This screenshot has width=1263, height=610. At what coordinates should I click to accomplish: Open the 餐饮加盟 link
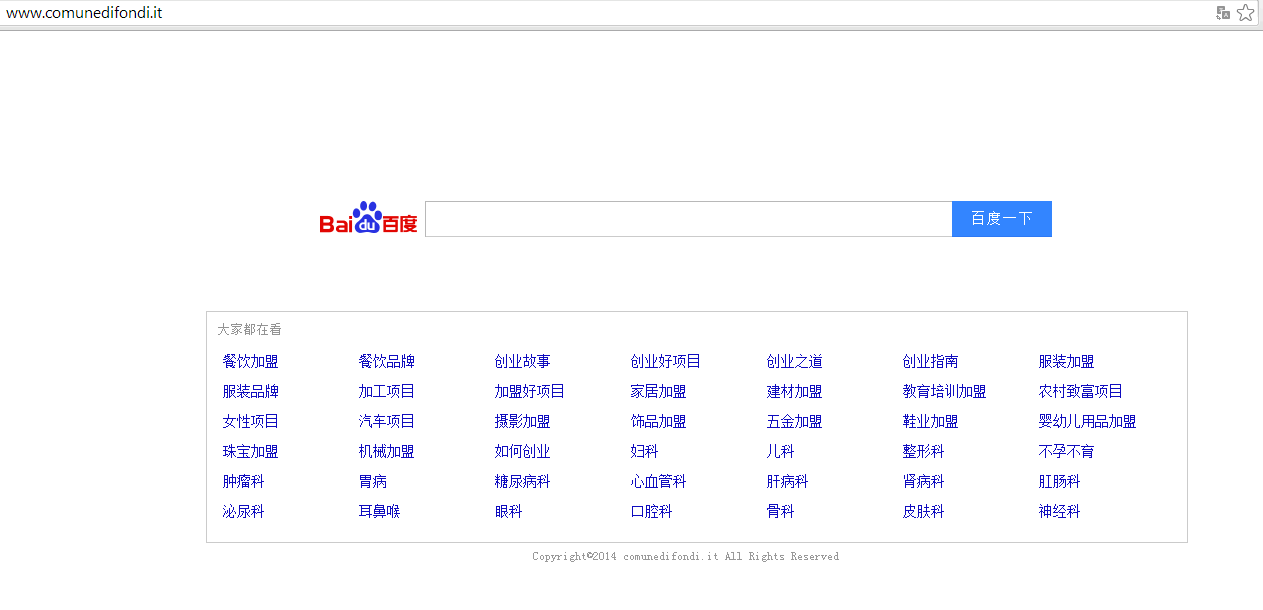tap(251, 362)
